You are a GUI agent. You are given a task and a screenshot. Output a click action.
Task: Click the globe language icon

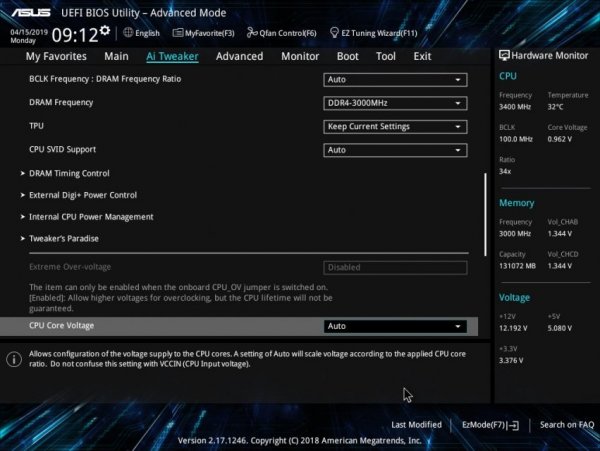point(128,33)
